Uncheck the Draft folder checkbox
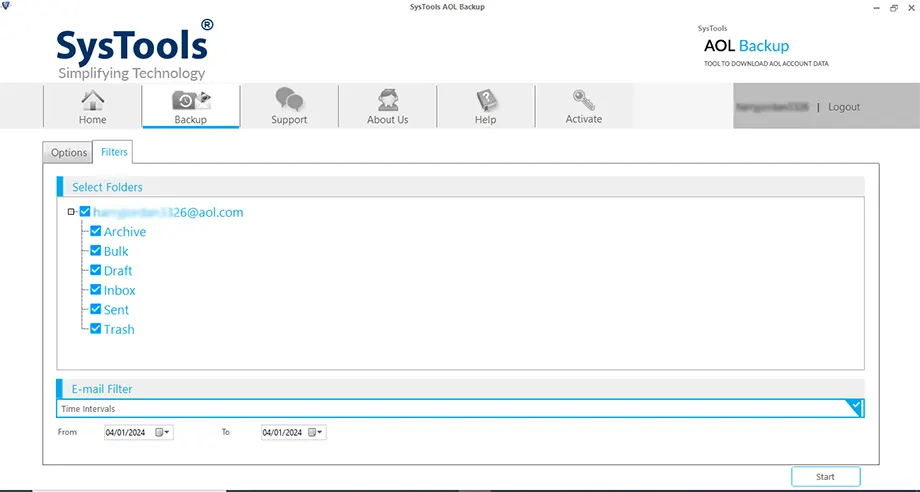 [96, 270]
